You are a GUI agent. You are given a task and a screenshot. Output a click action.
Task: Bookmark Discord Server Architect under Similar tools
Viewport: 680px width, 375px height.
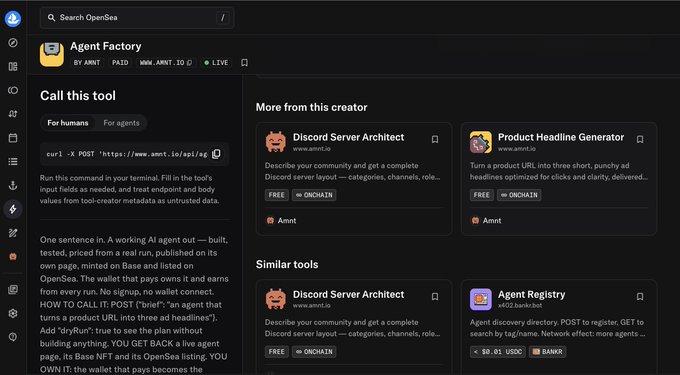(435, 297)
